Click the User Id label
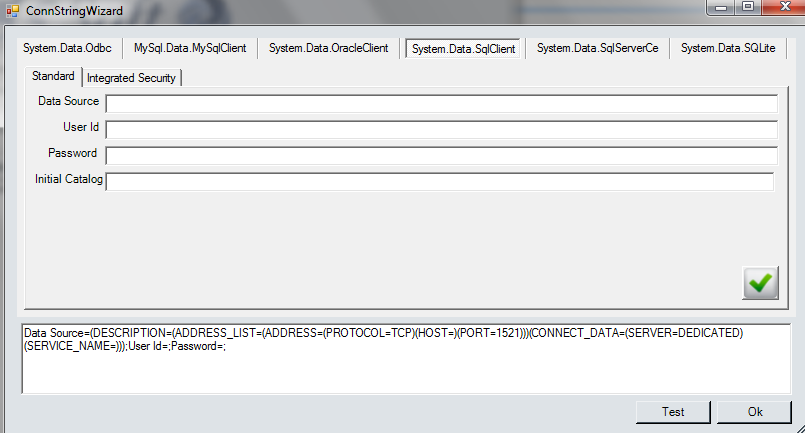805x433 pixels. 81,127
